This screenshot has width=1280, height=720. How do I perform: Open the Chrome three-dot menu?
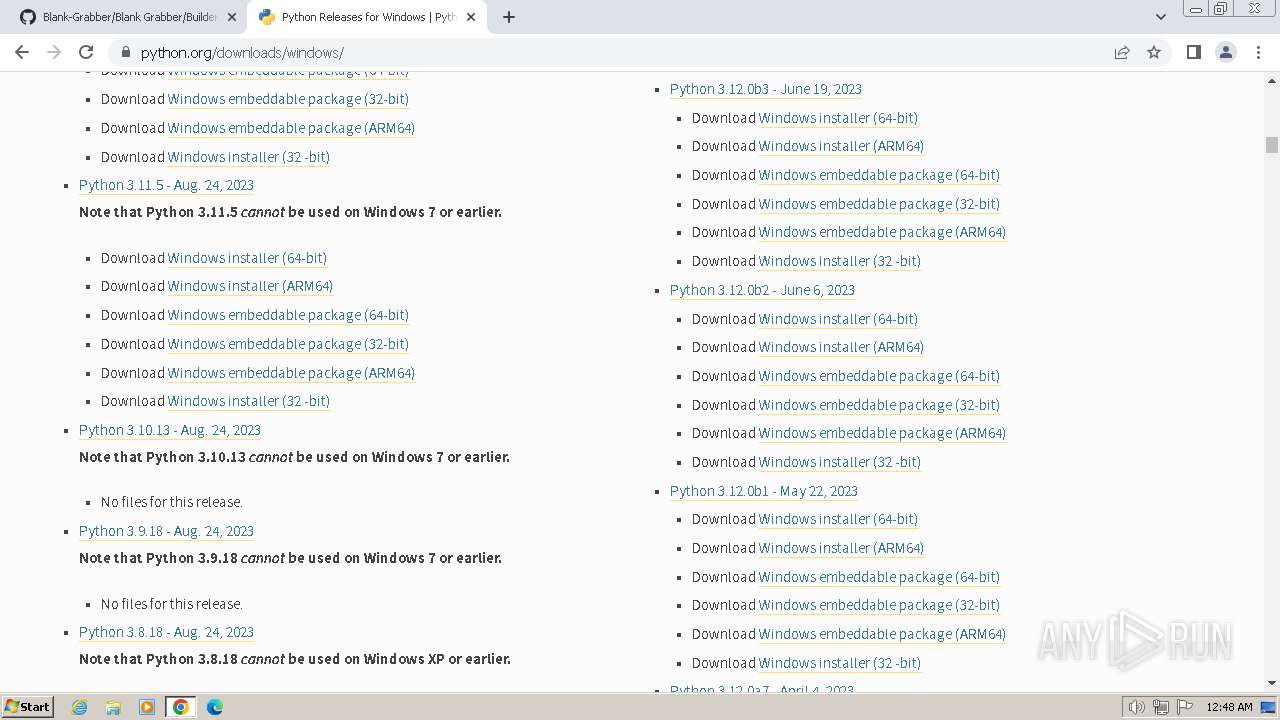point(1258,52)
